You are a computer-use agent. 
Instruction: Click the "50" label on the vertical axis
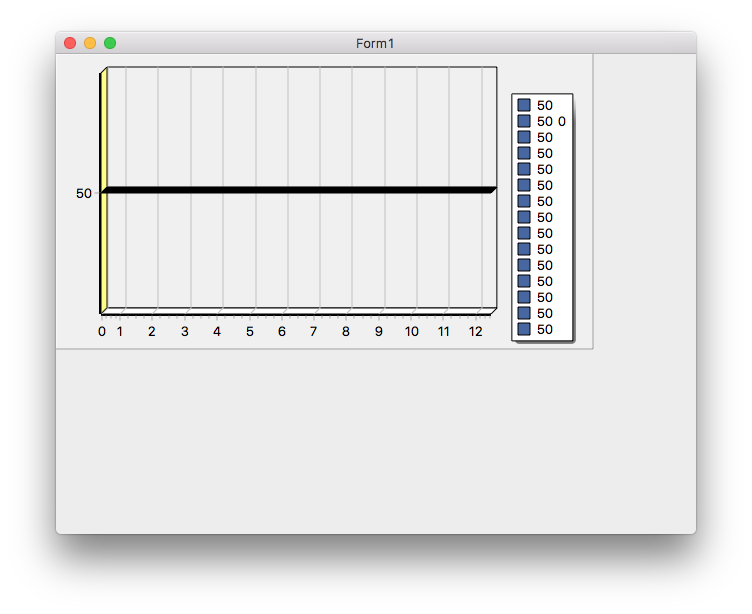84,193
